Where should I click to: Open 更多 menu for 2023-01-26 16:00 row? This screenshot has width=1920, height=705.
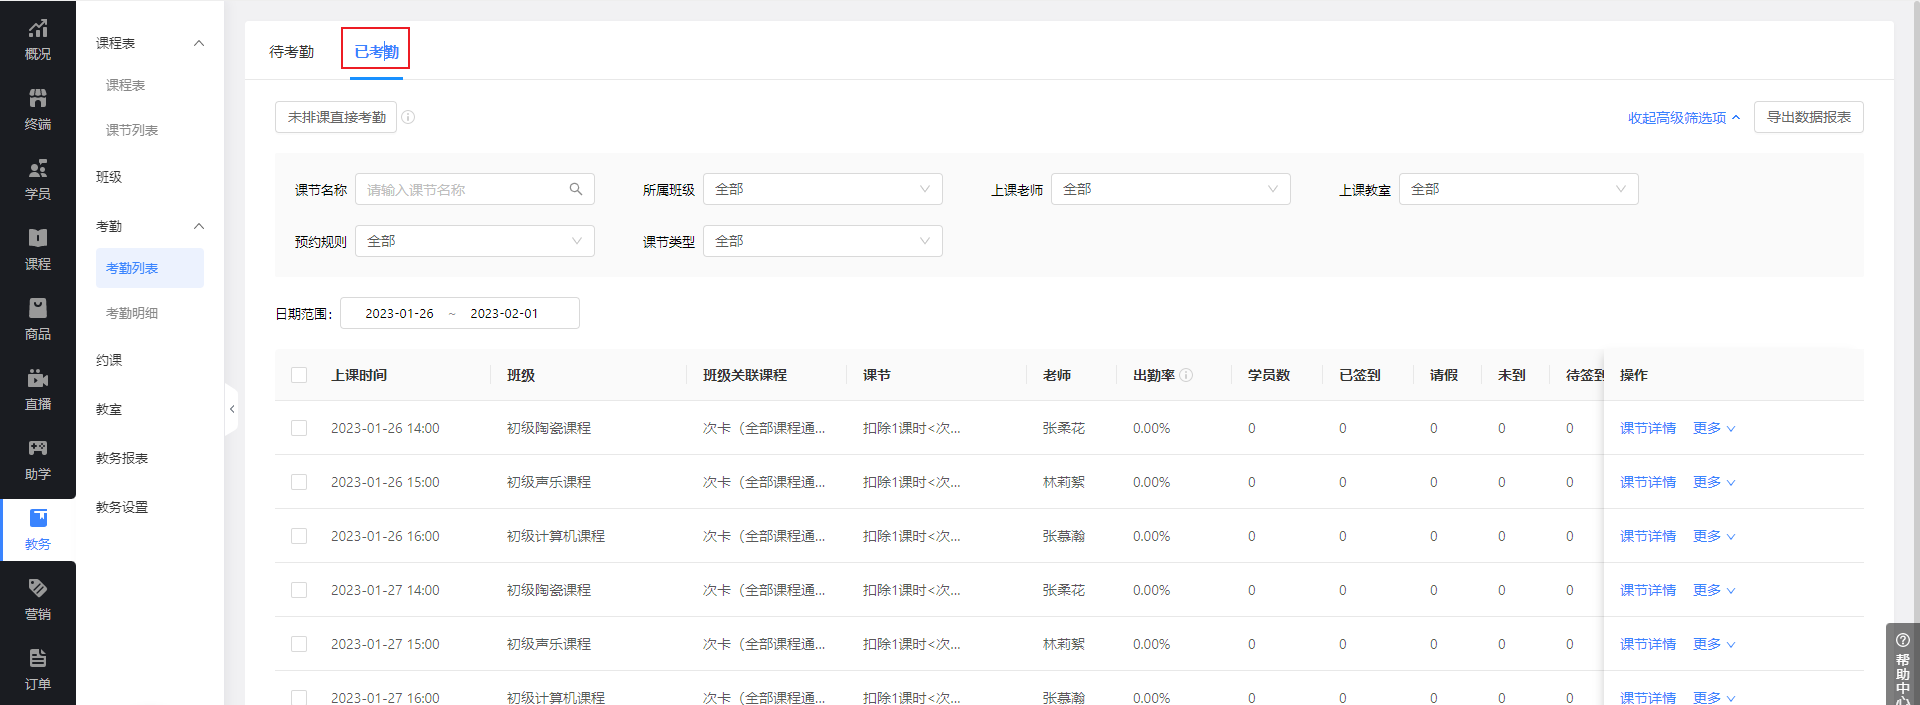(x=1714, y=536)
